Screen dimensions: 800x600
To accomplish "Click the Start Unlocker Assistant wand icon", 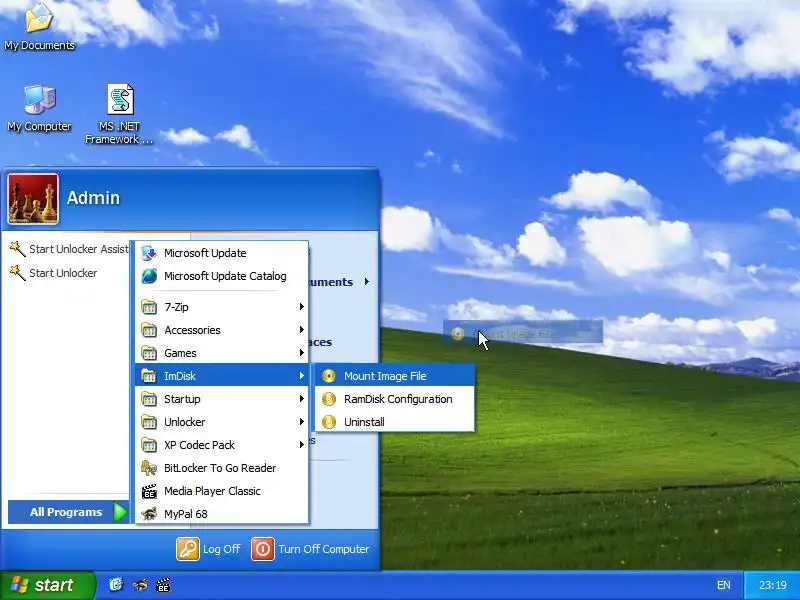I will [x=17, y=249].
